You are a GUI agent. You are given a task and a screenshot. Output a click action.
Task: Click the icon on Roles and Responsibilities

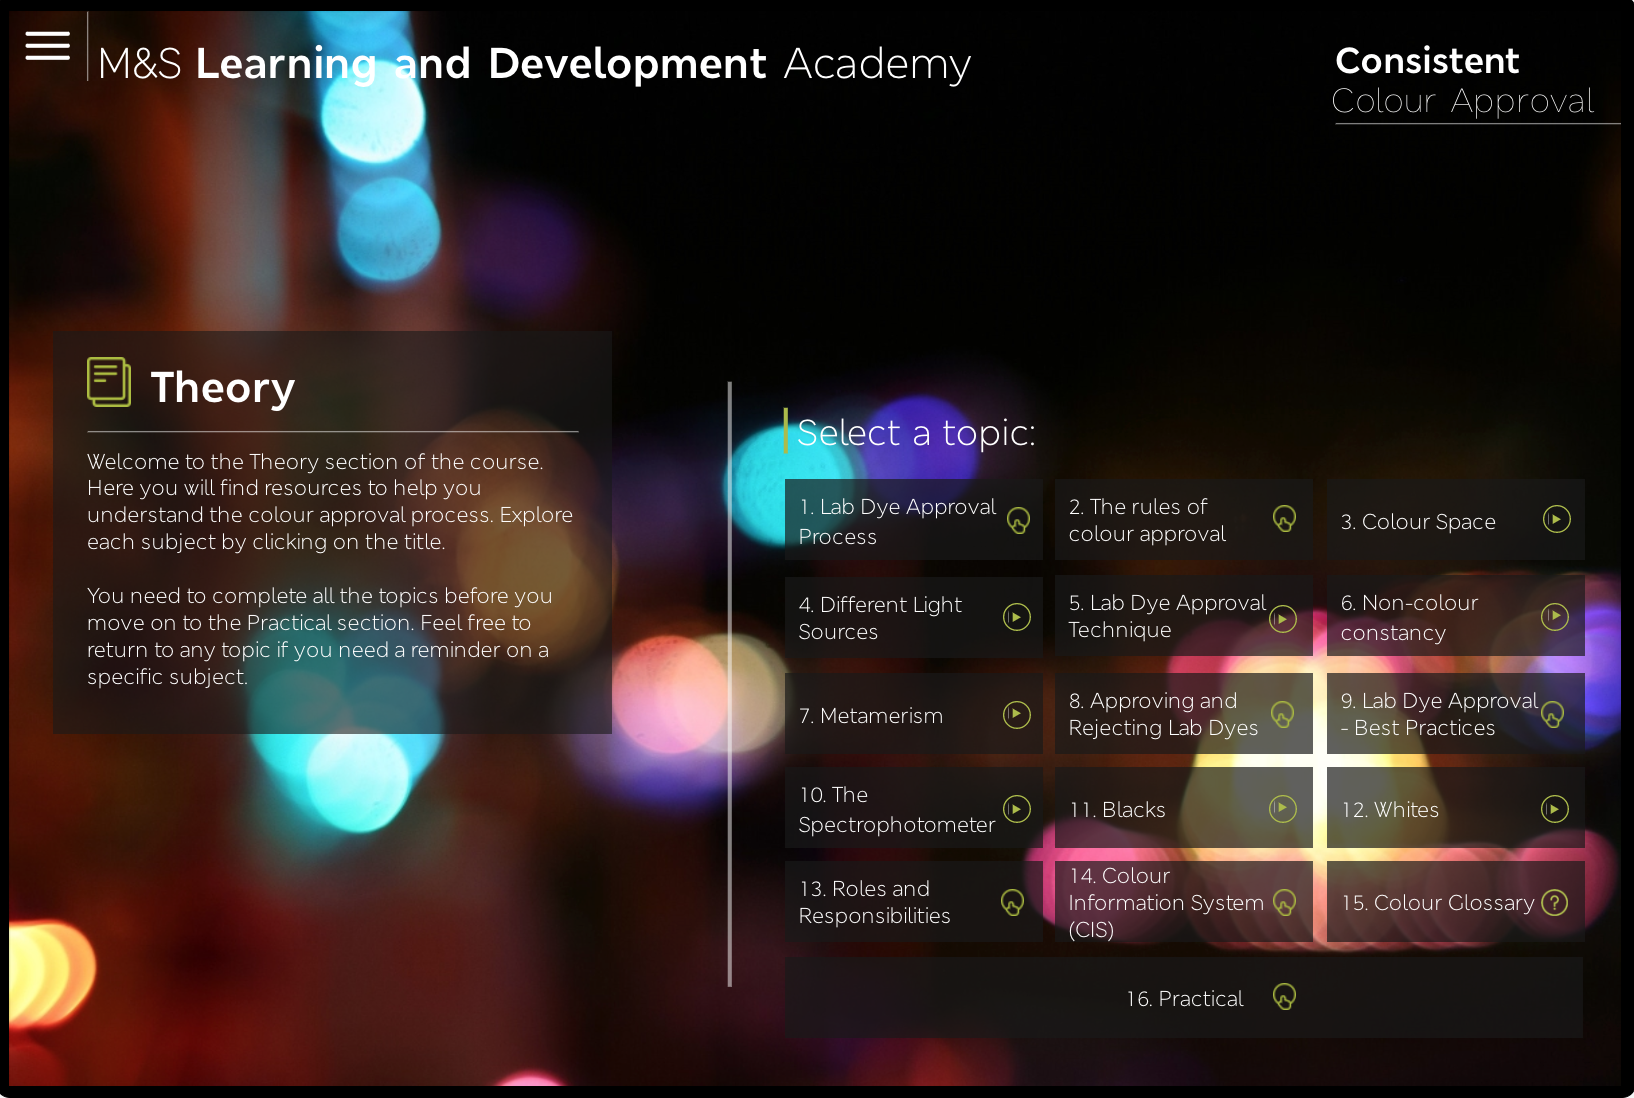[x=1012, y=903]
